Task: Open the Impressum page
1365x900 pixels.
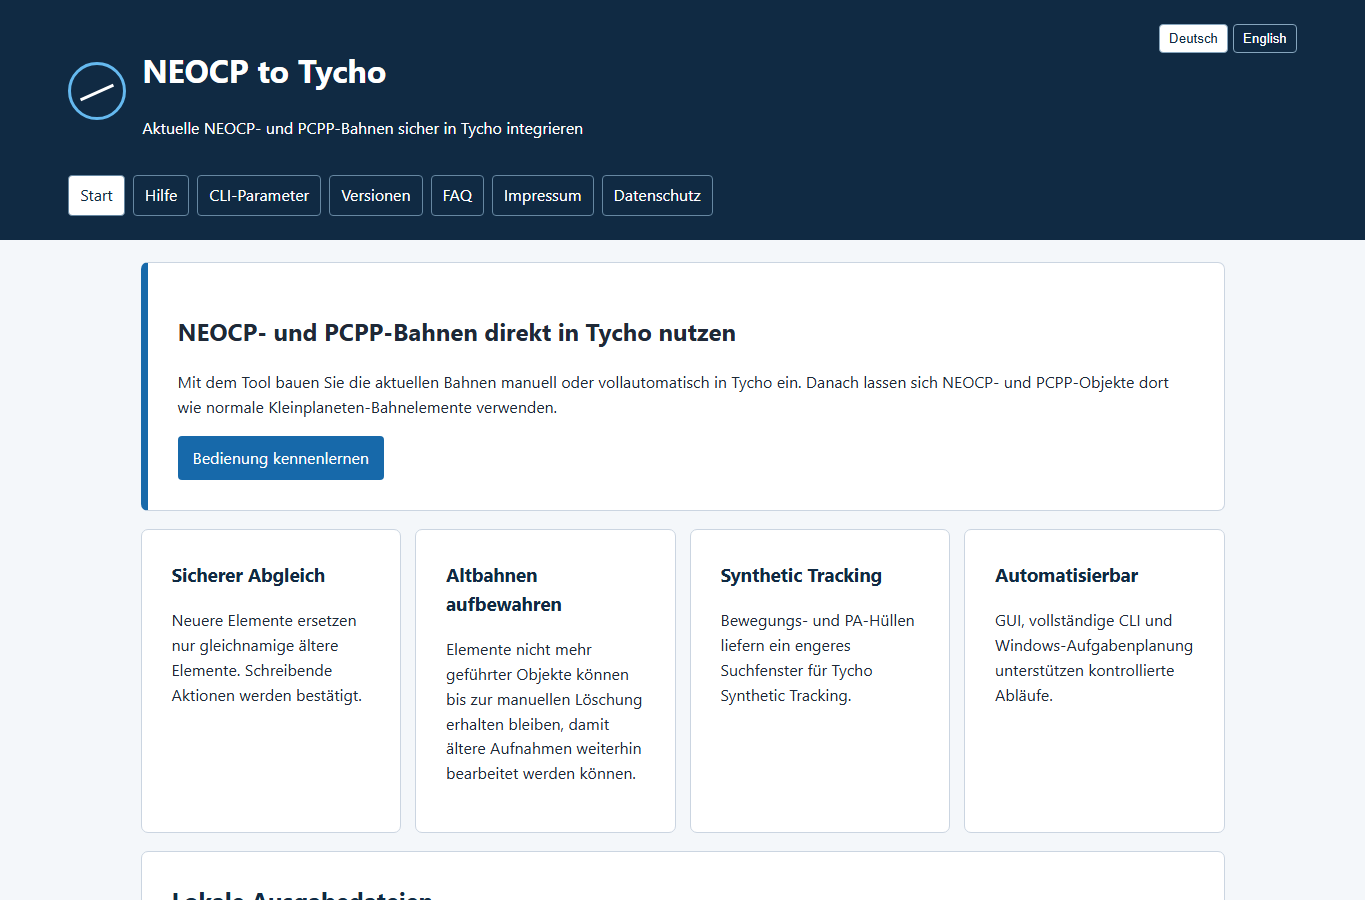Action: 543,195
